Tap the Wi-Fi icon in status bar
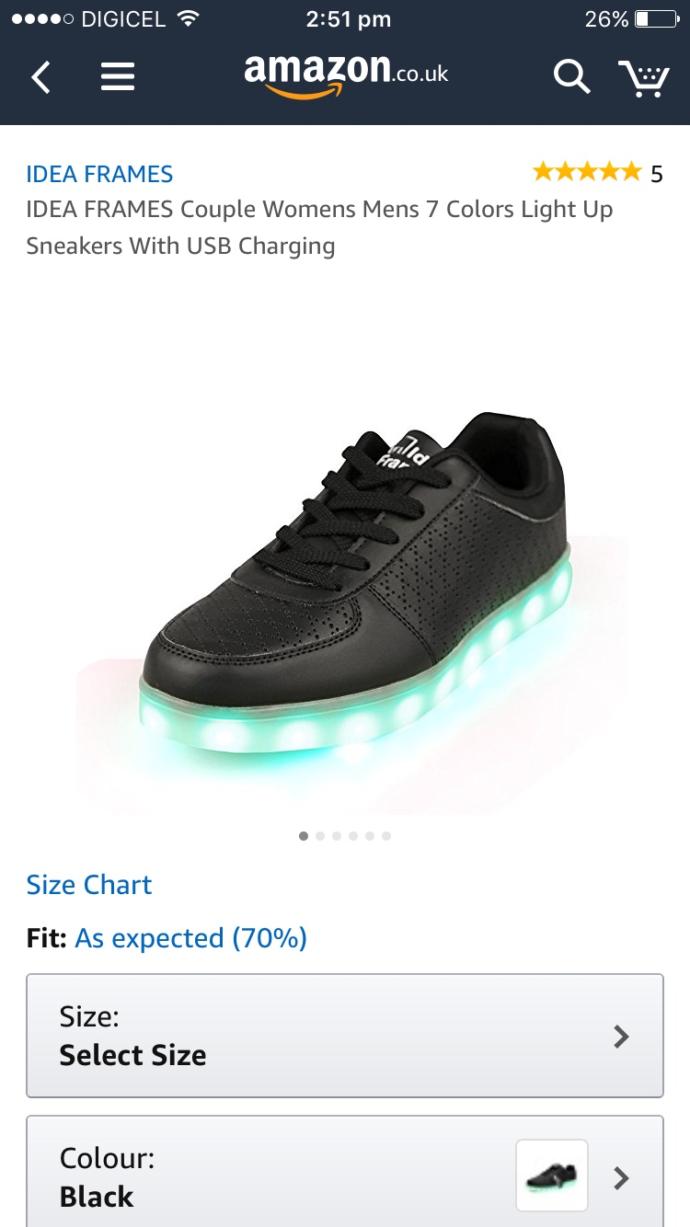The image size is (690, 1227). tap(186, 19)
